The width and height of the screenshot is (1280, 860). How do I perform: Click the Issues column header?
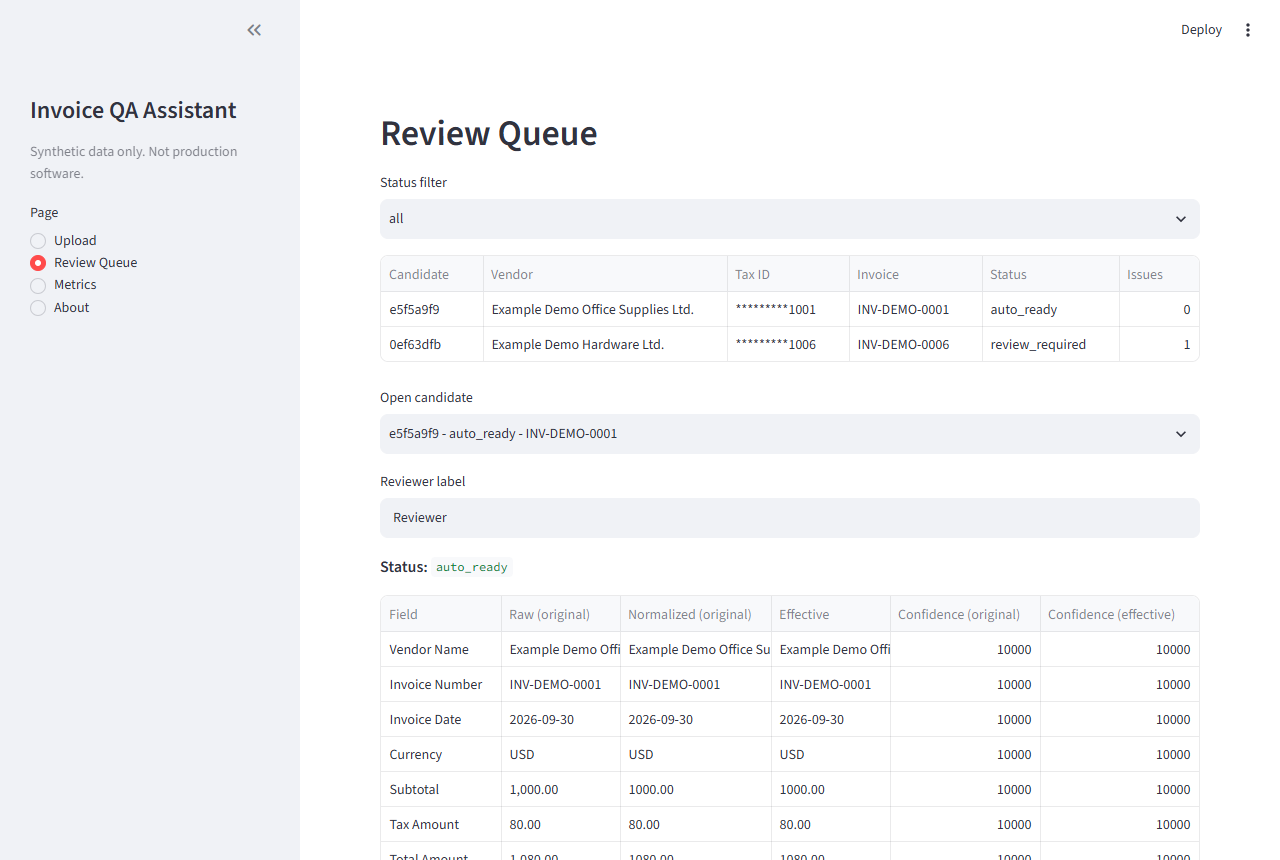(x=1158, y=274)
